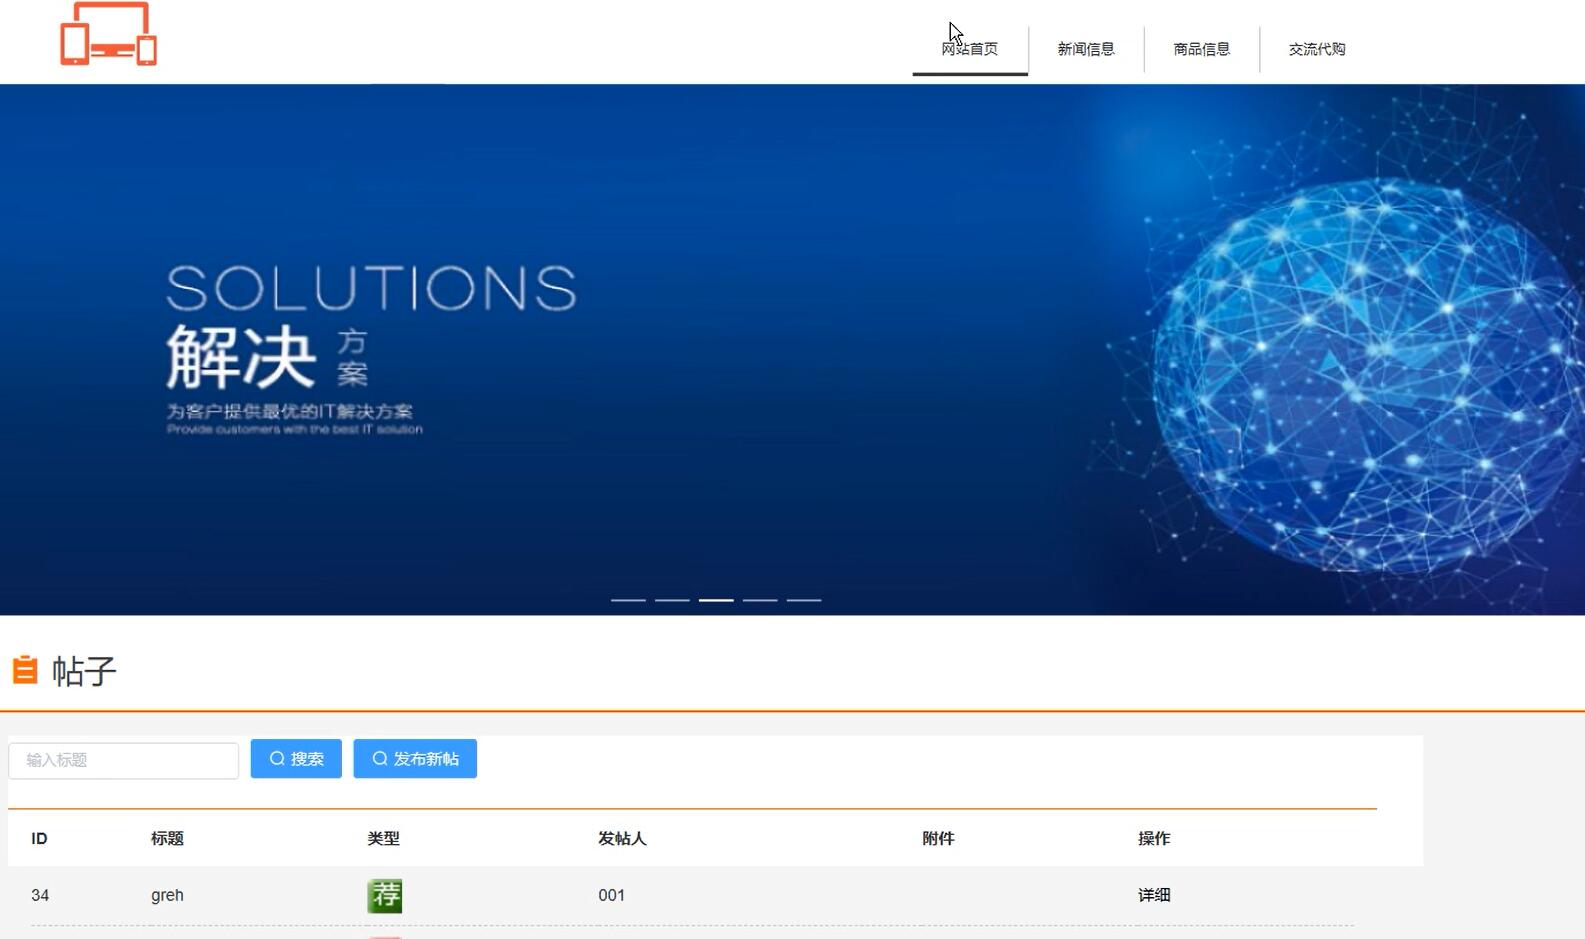Click the orange clipboard icon beside 帖子
The height and width of the screenshot is (939, 1585).
pyautogui.click(x=25, y=670)
